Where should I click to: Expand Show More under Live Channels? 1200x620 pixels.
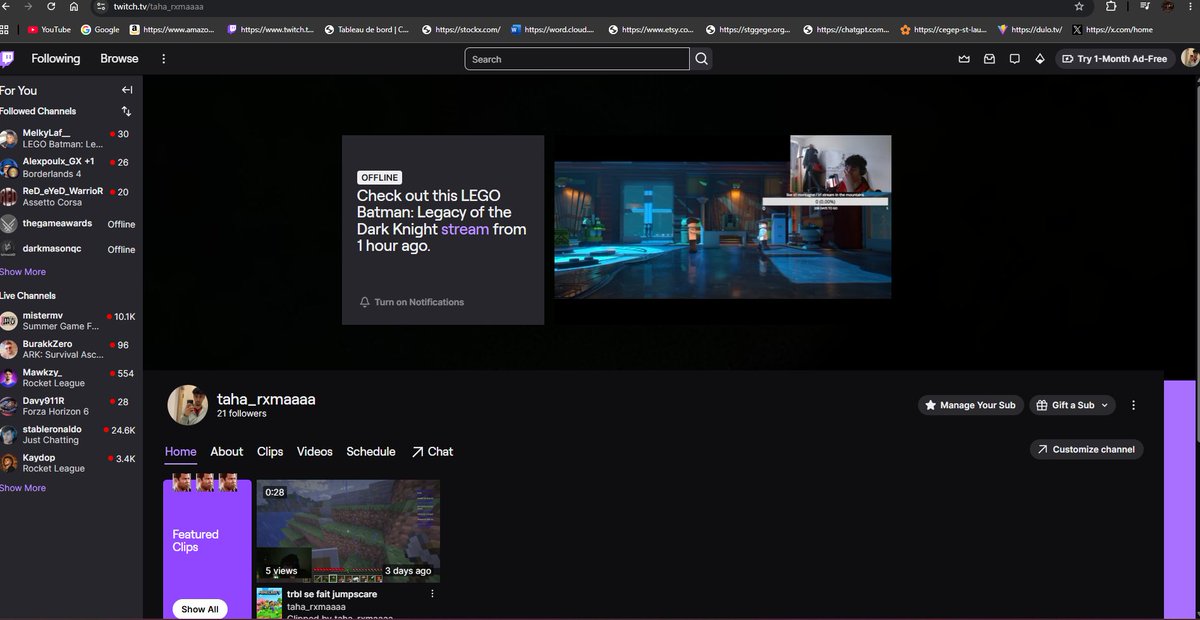[23, 488]
